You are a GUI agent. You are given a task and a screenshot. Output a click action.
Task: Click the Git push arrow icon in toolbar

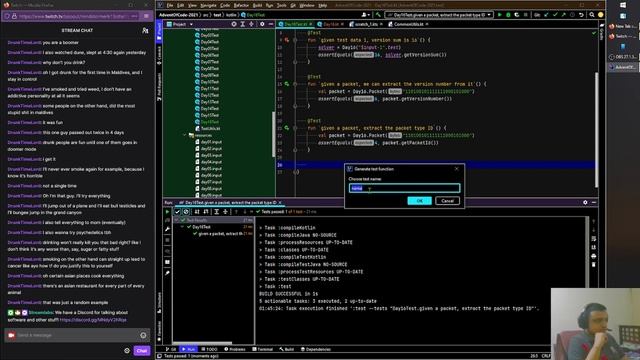(563, 15)
